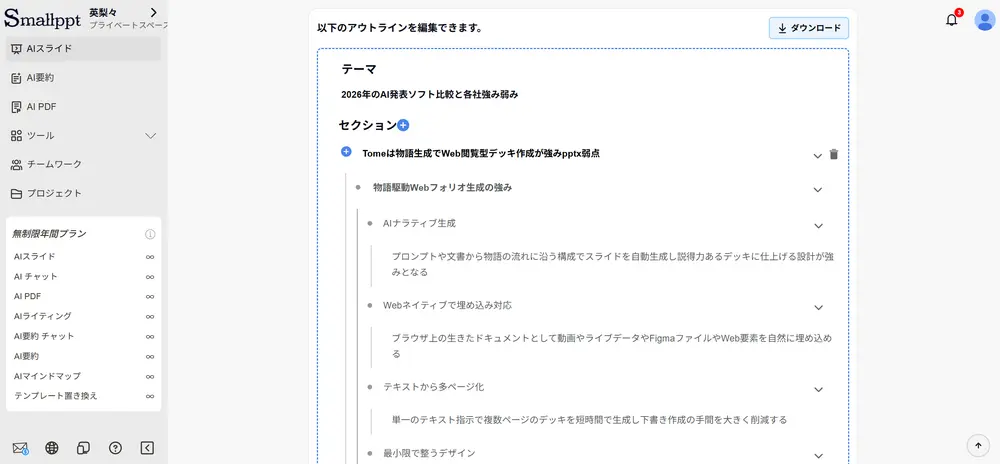
Task: Click the AIスライド plan row
Action: point(84,257)
